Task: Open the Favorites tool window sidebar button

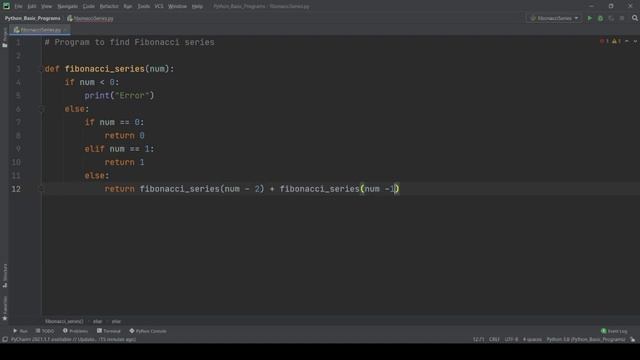Action: (x=5, y=308)
